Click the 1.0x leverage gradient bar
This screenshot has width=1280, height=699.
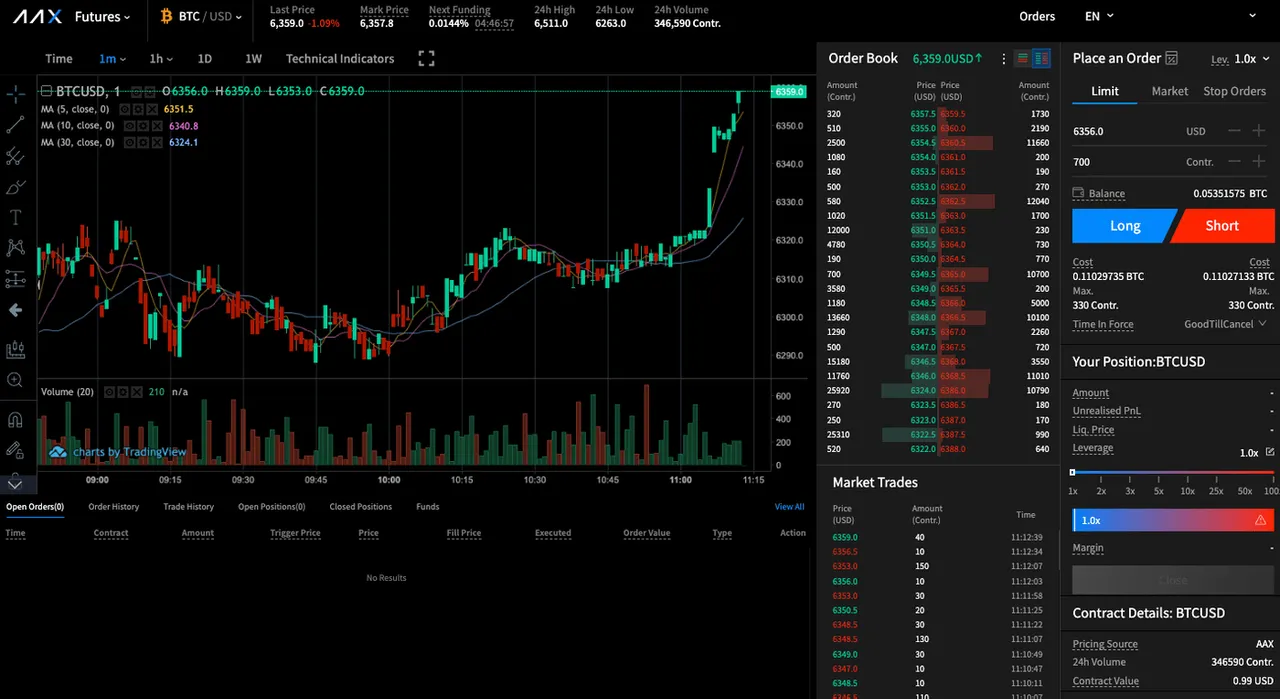(x=1173, y=521)
